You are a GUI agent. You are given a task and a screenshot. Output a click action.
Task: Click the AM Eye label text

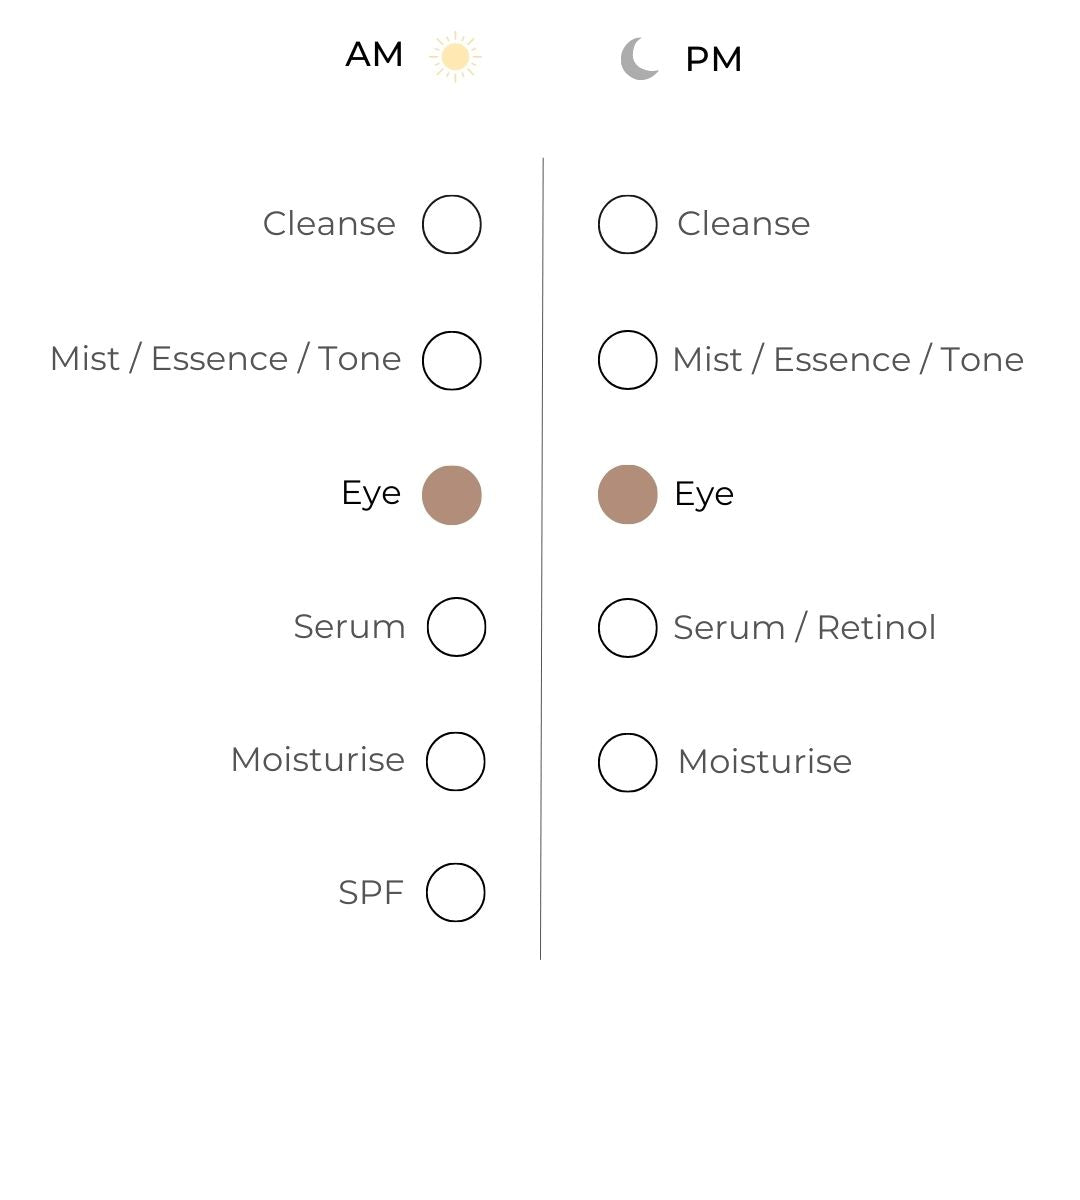(x=371, y=493)
